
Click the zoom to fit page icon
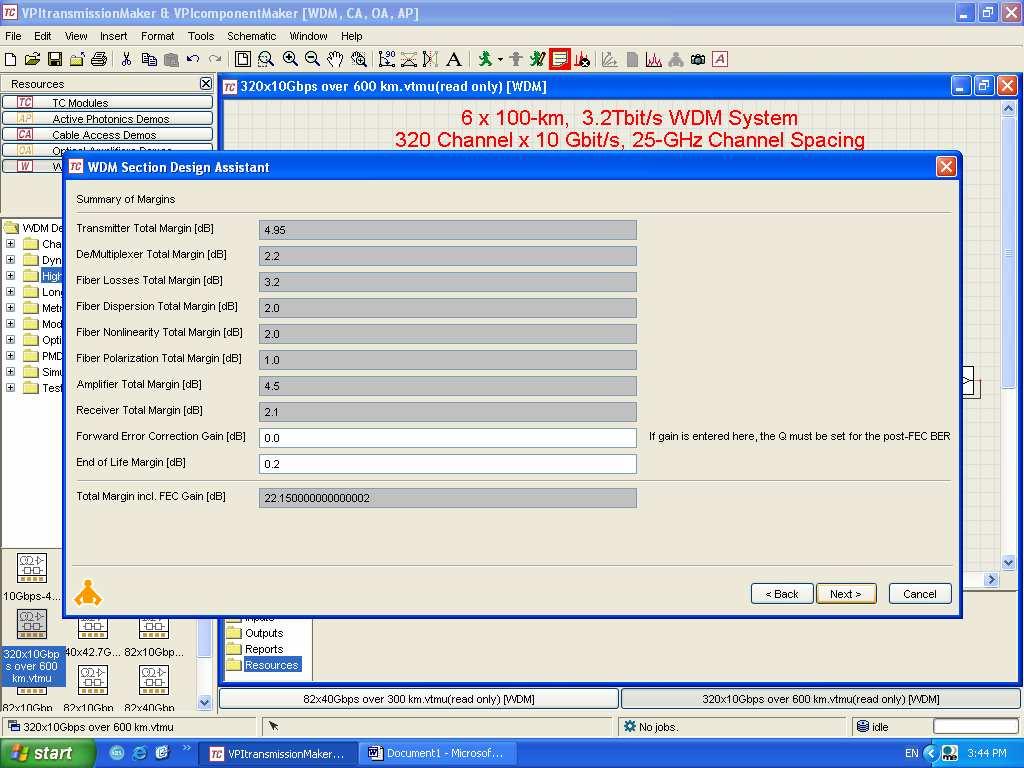point(242,59)
